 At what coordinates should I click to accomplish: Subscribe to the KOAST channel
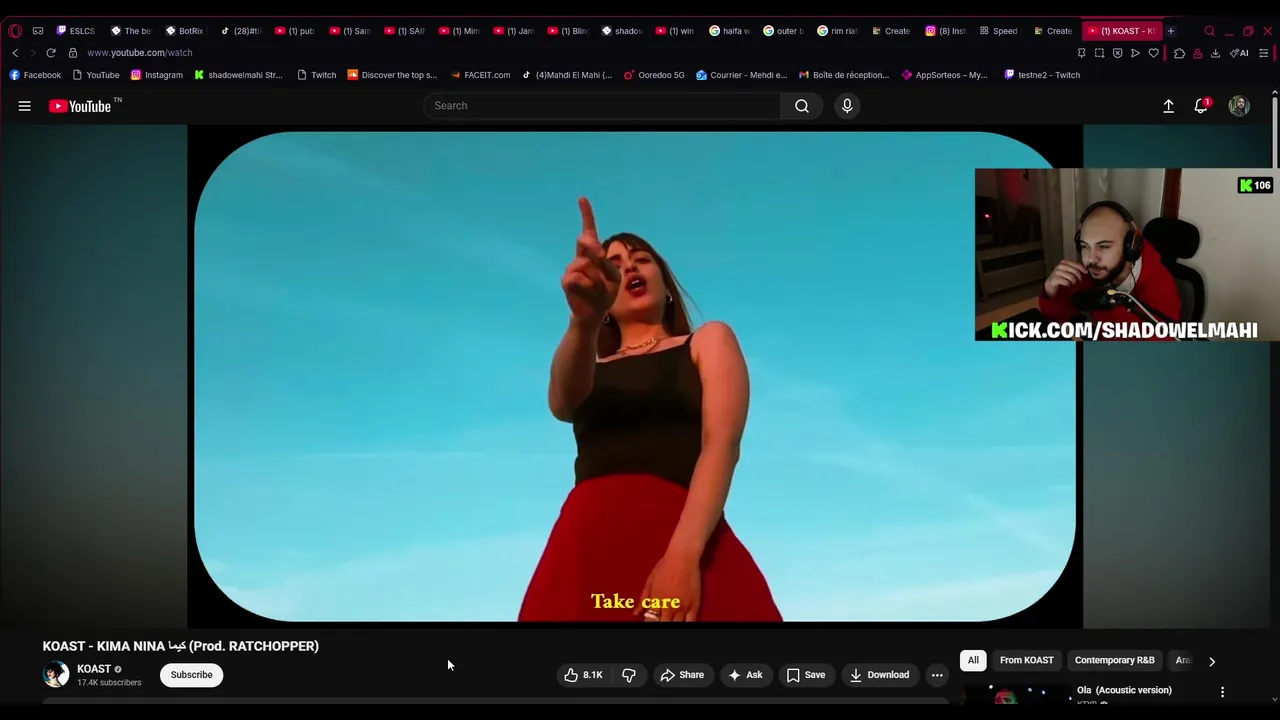pos(191,675)
